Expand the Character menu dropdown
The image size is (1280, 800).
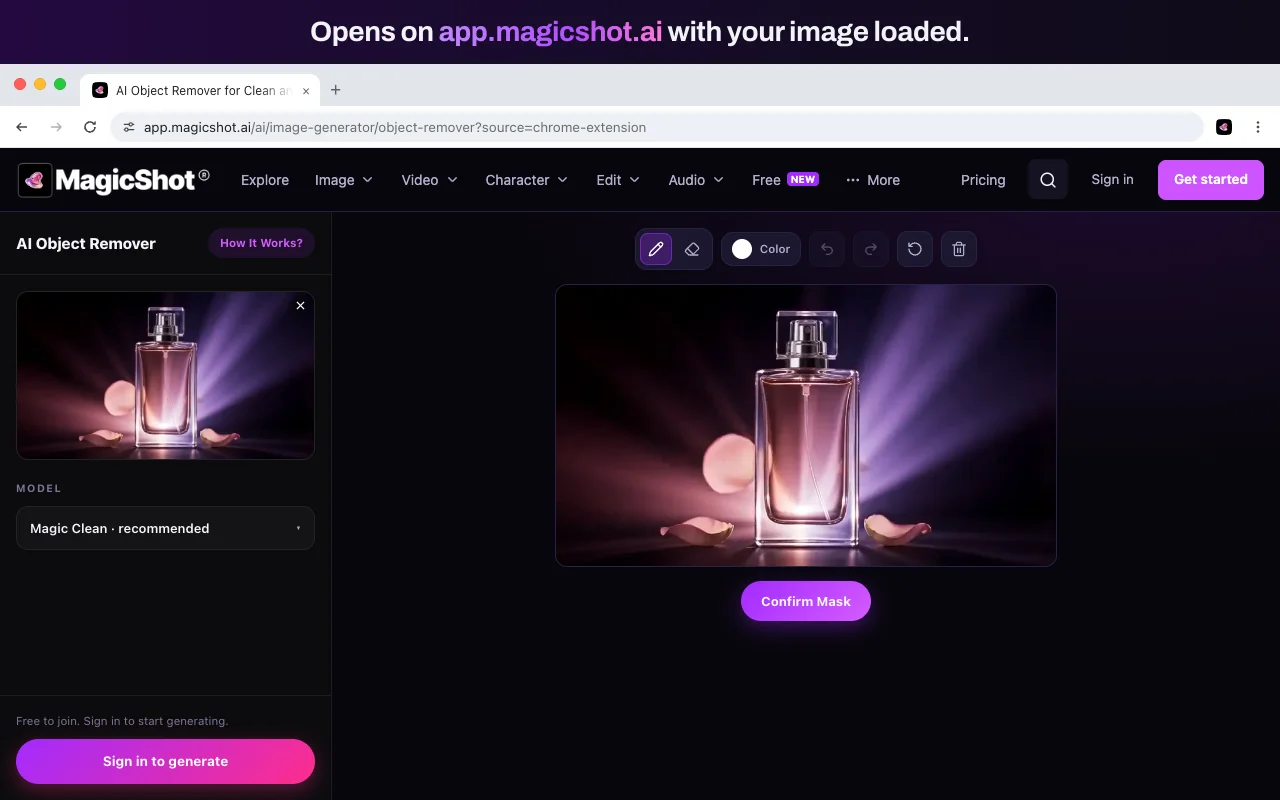pyautogui.click(x=526, y=180)
